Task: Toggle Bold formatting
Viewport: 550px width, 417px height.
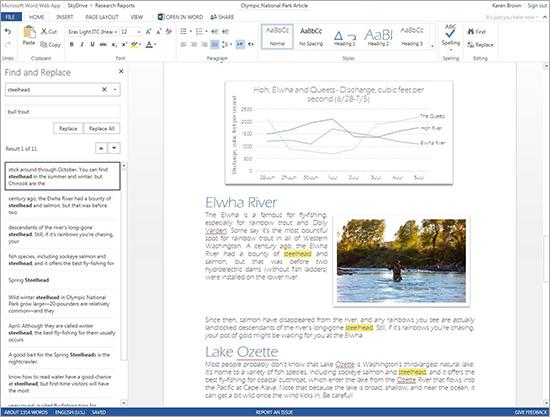Action: click(x=72, y=45)
